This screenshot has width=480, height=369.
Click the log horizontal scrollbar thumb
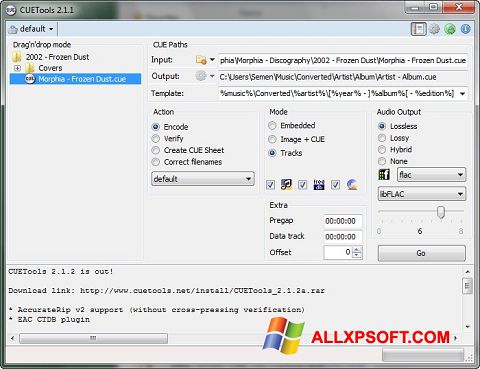click(x=93, y=339)
